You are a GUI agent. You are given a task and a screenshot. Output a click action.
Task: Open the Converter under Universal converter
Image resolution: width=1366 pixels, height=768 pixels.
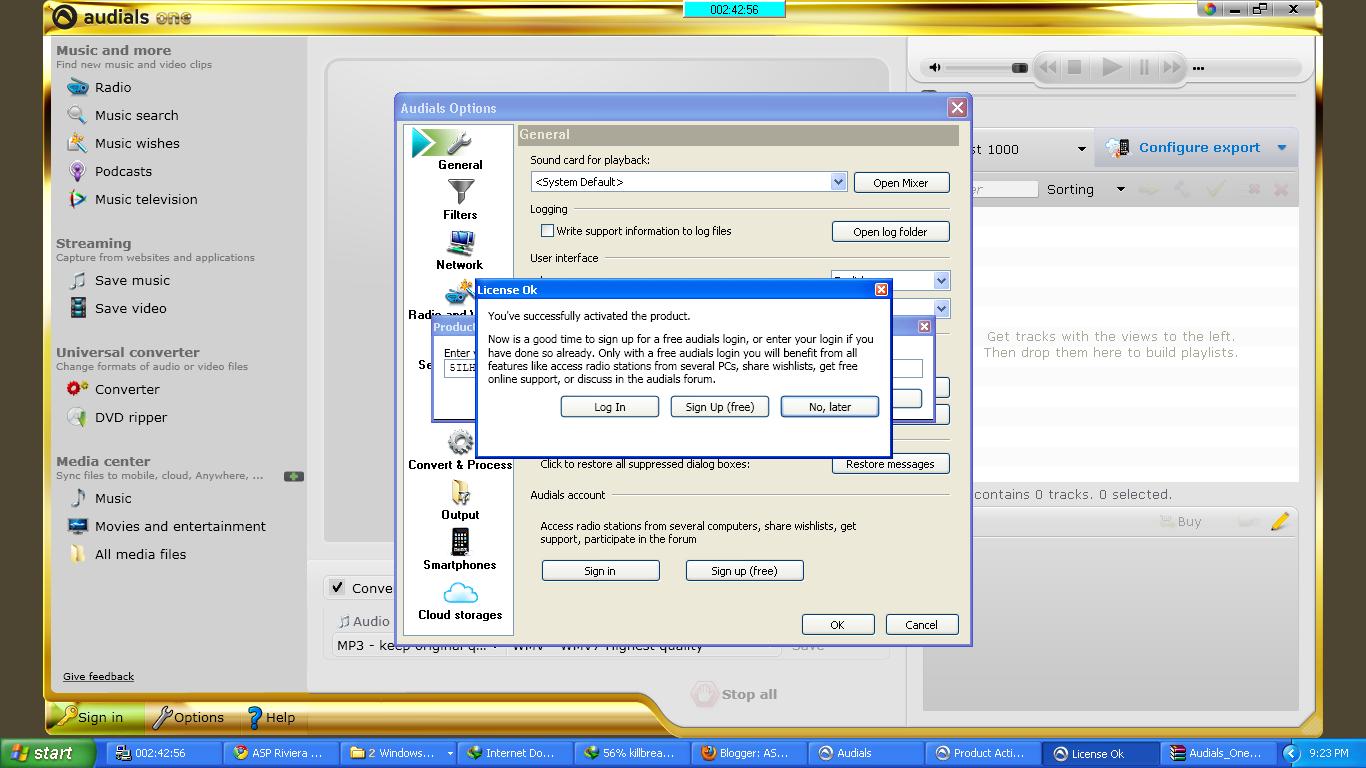pyautogui.click(x=113, y=389)
